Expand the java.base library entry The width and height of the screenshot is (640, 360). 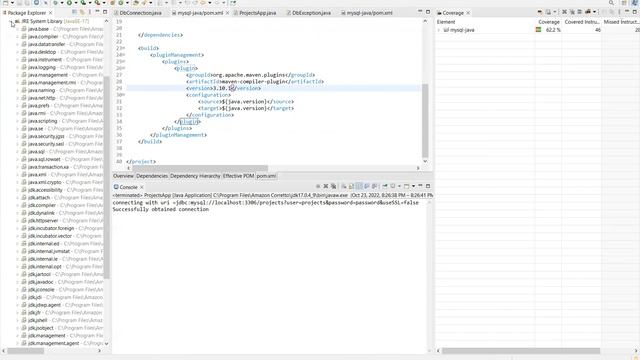pos(18,29)
